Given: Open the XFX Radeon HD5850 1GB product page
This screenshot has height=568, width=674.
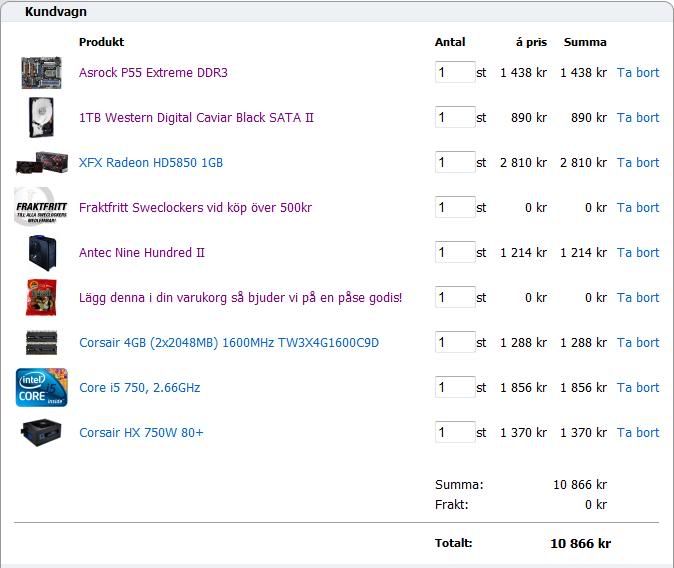Looking at the screenshot, I should point(150,163).
